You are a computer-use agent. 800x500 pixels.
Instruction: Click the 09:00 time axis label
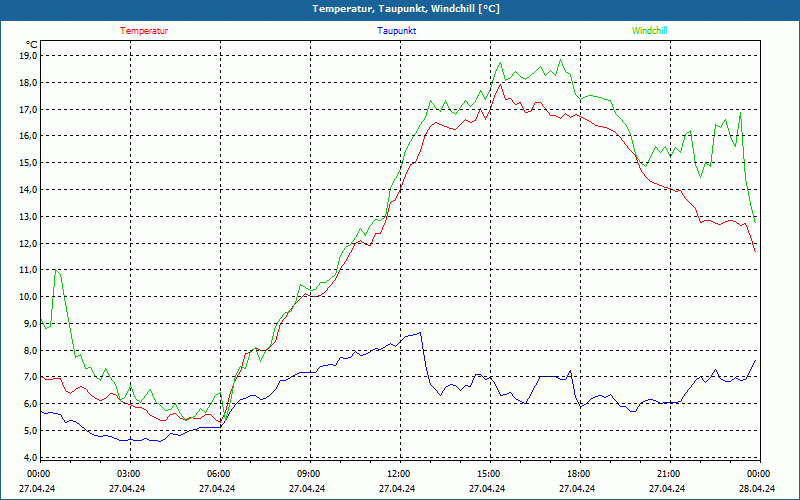[308, 474]
